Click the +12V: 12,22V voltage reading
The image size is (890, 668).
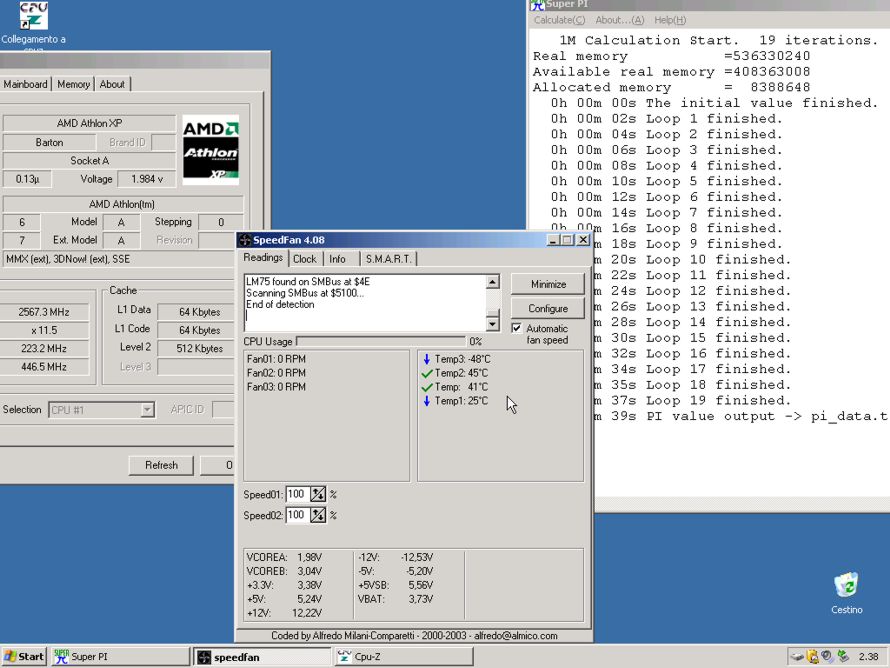(284, 613)
